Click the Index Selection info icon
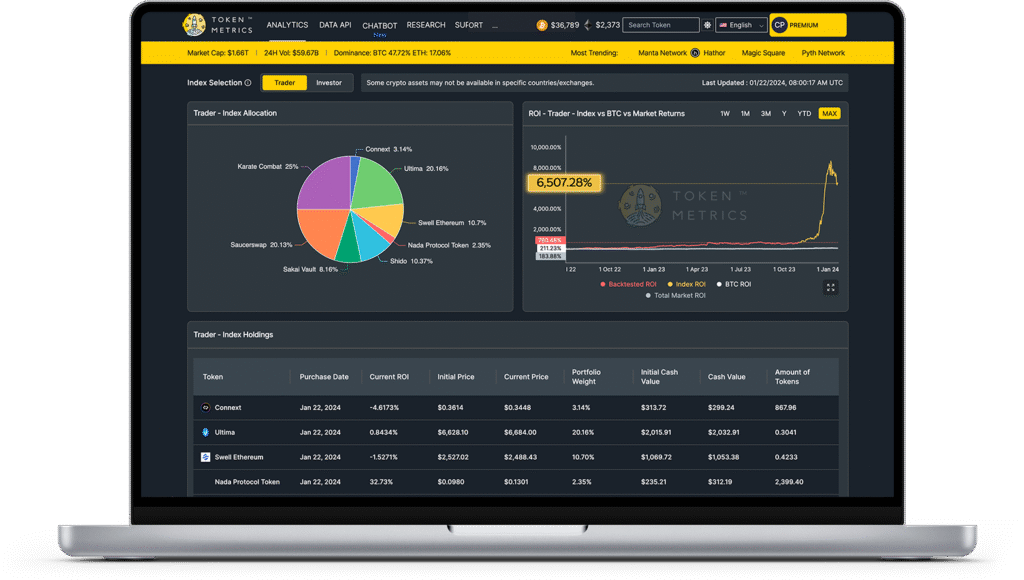1024x580 pixels. click(248, 83)
